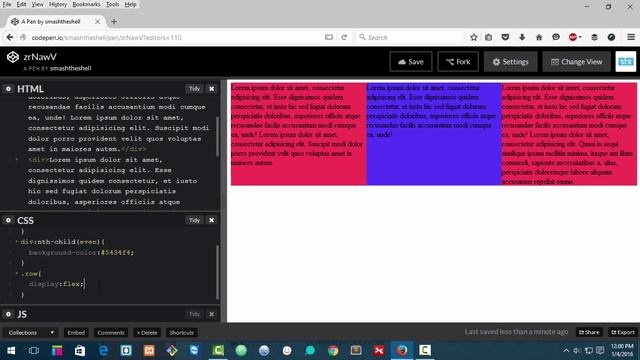Tidy the JS code
Viewport: 640px width, 360px height.
pos(194,314)
